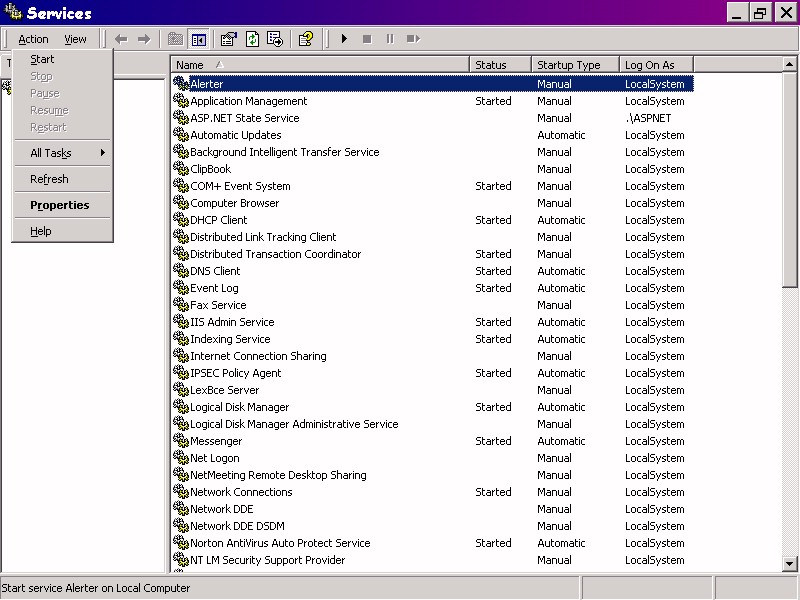Click the Export List toolbar icon
The height and width of the screenshot is (600, 800).
(275, 39)
